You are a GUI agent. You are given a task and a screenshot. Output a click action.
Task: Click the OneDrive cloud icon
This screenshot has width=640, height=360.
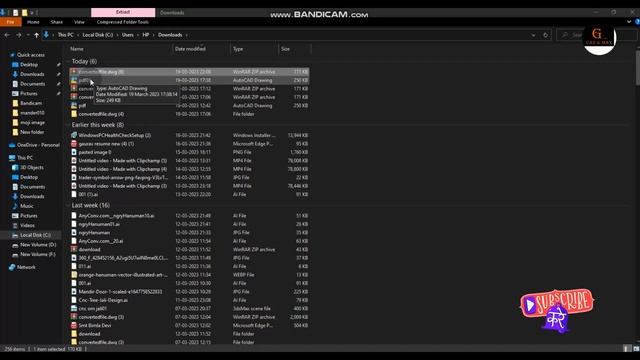point(12,145)
